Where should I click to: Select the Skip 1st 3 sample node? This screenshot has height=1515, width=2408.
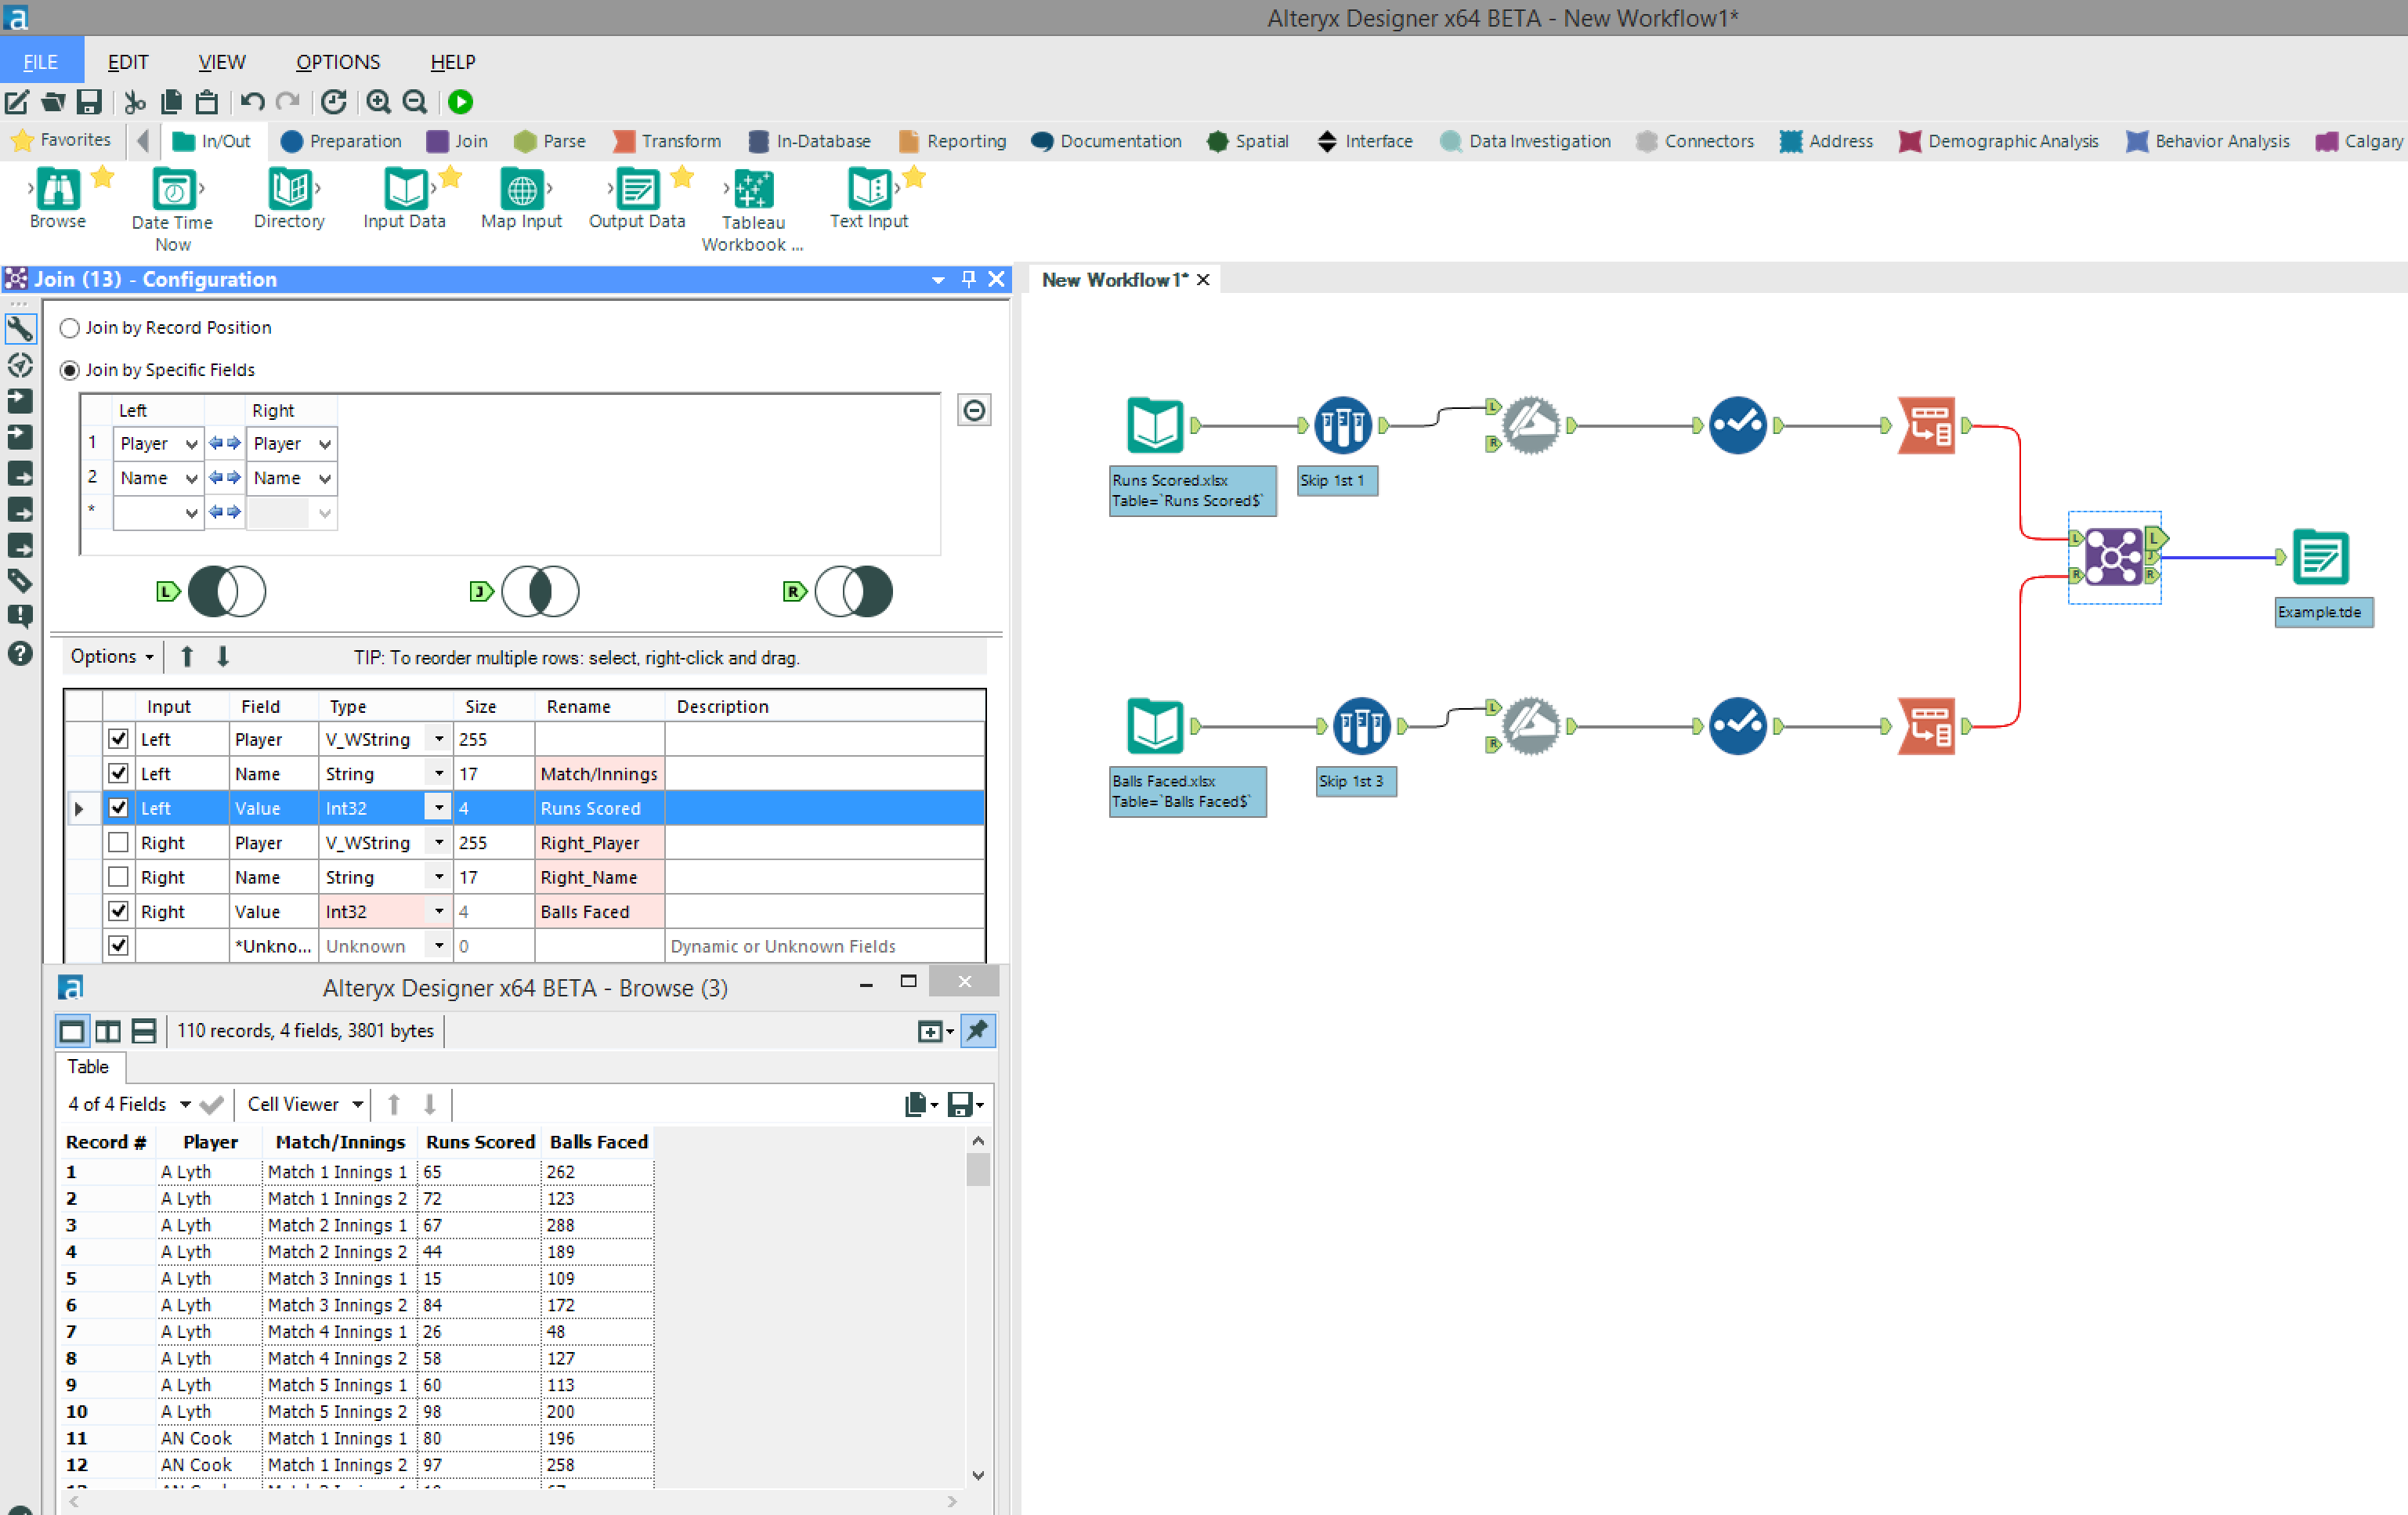tap(1361, 726)
